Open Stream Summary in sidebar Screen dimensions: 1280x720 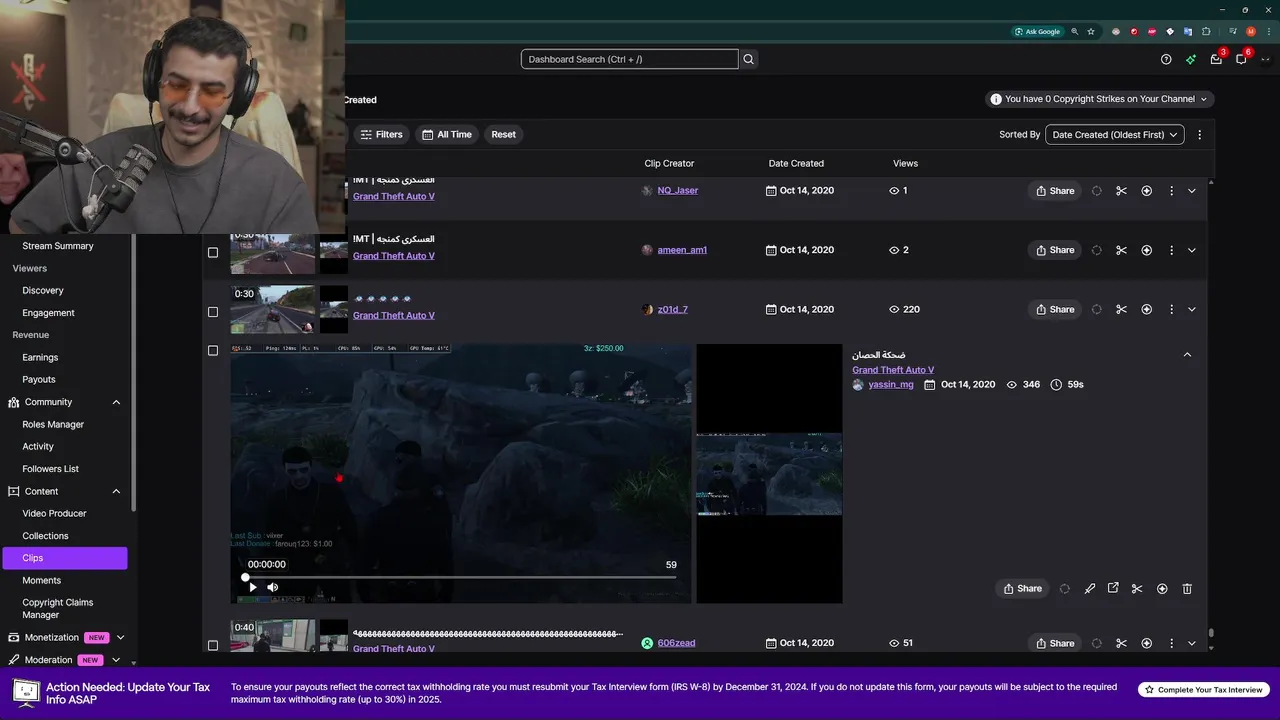[x=58, y=246]
